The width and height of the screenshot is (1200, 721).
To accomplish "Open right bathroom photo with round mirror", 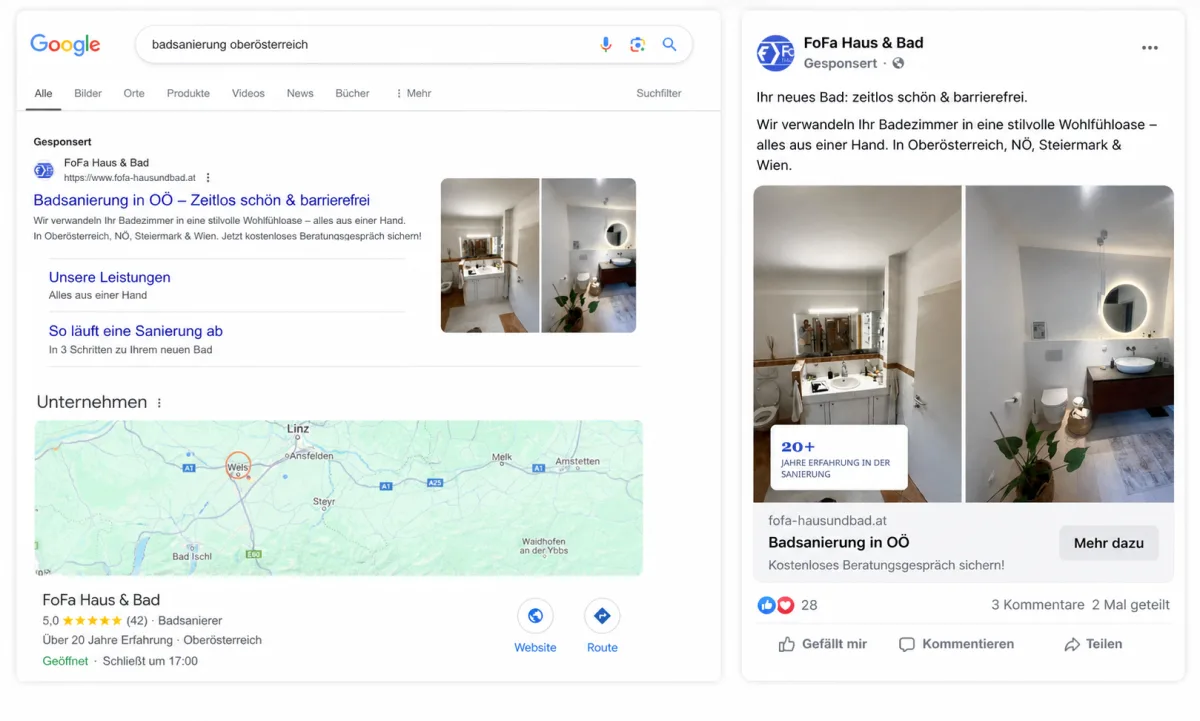I will click(x=1069, y=343).
